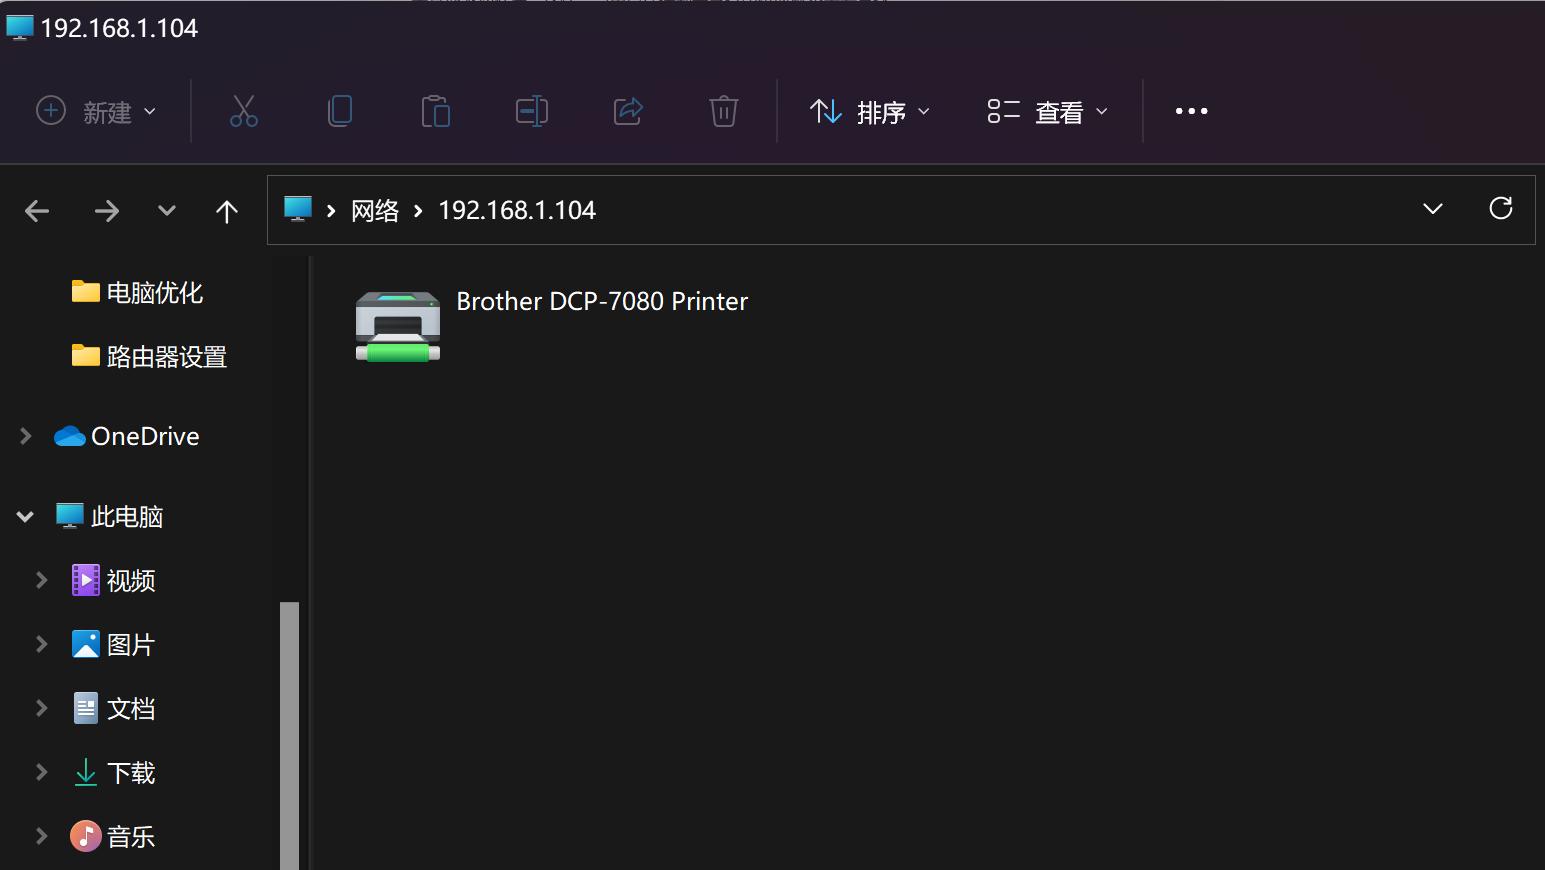Open the address bar history chevron
Image resolution: width=1545 pixels, height=870 pixels.
point(1433,209)
